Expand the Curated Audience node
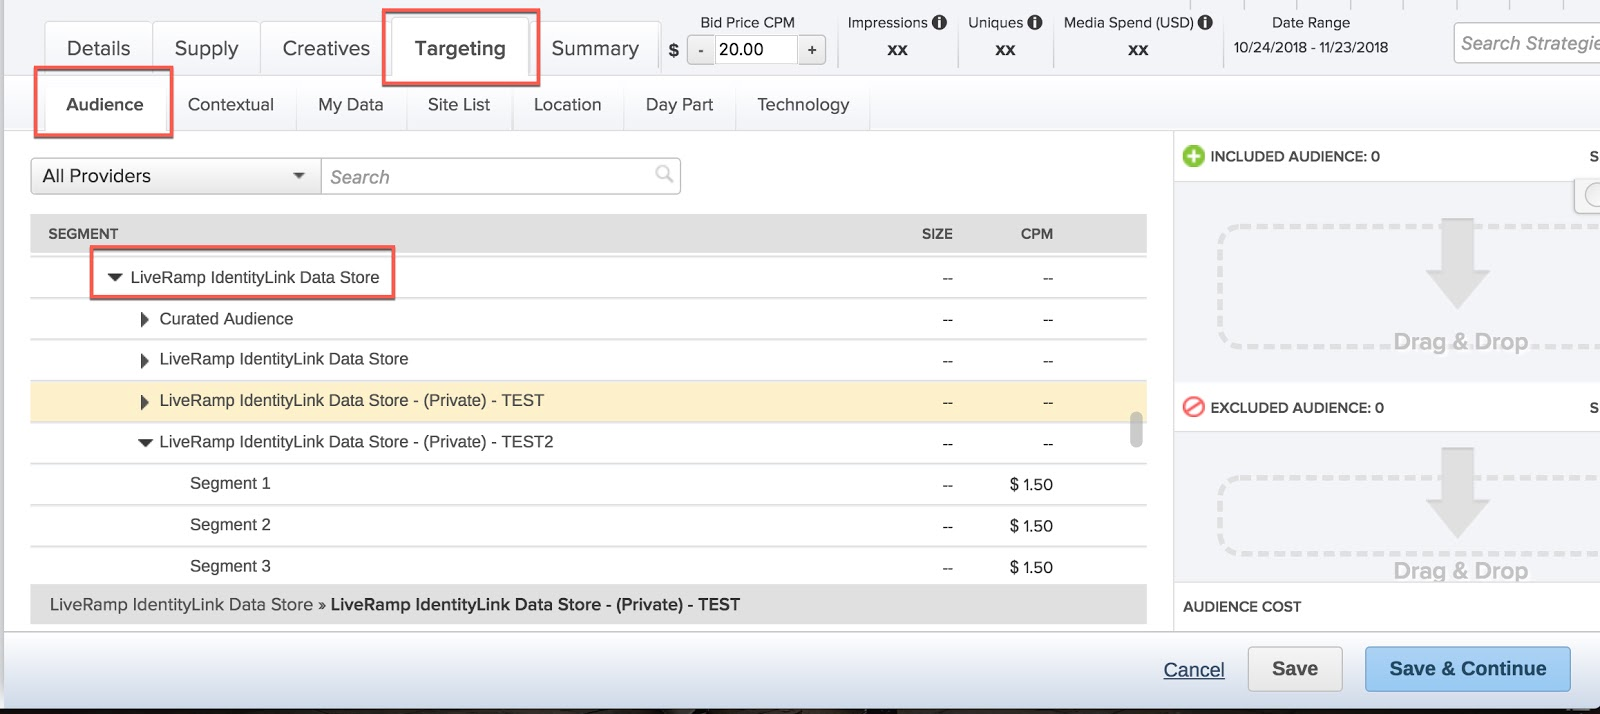 144,319
